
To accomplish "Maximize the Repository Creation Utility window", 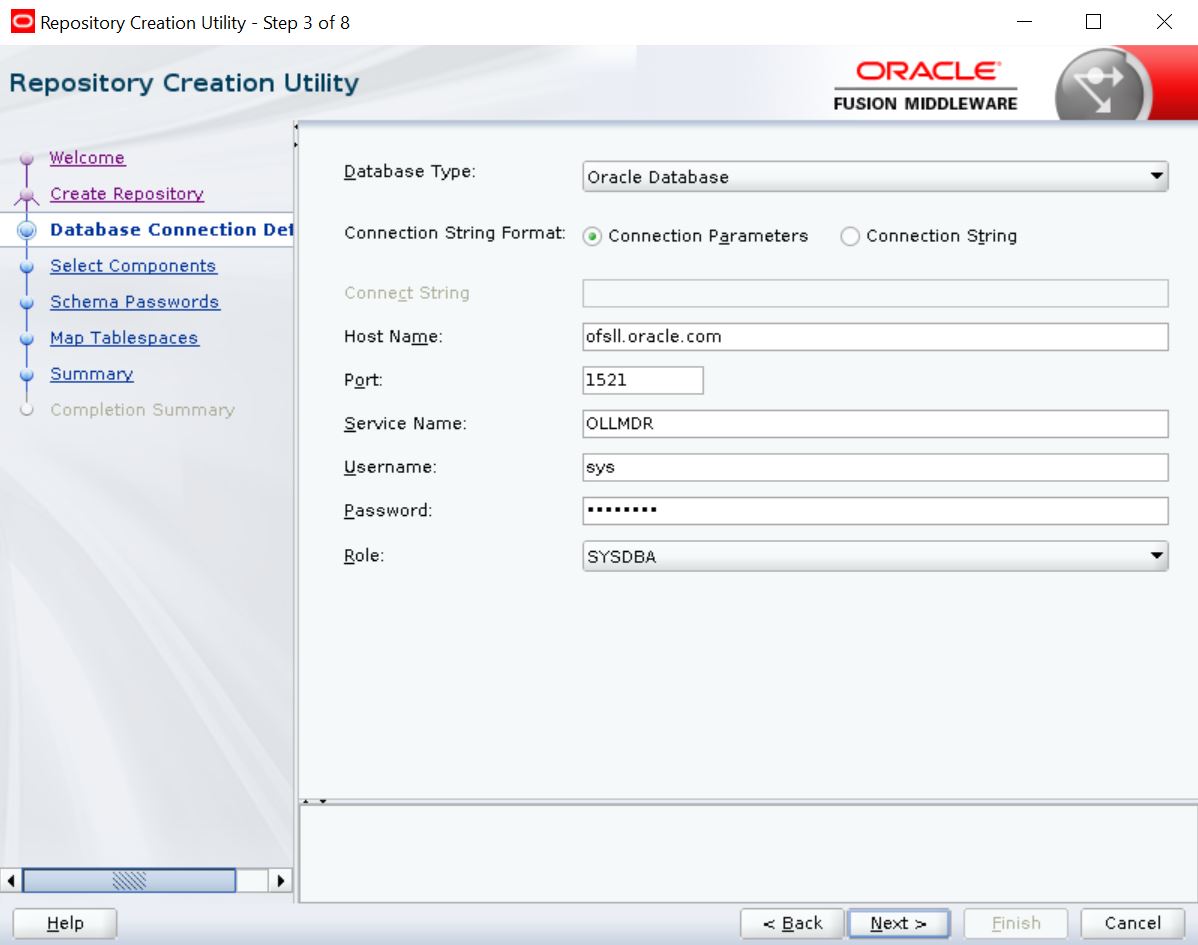I will point(1093,22).
